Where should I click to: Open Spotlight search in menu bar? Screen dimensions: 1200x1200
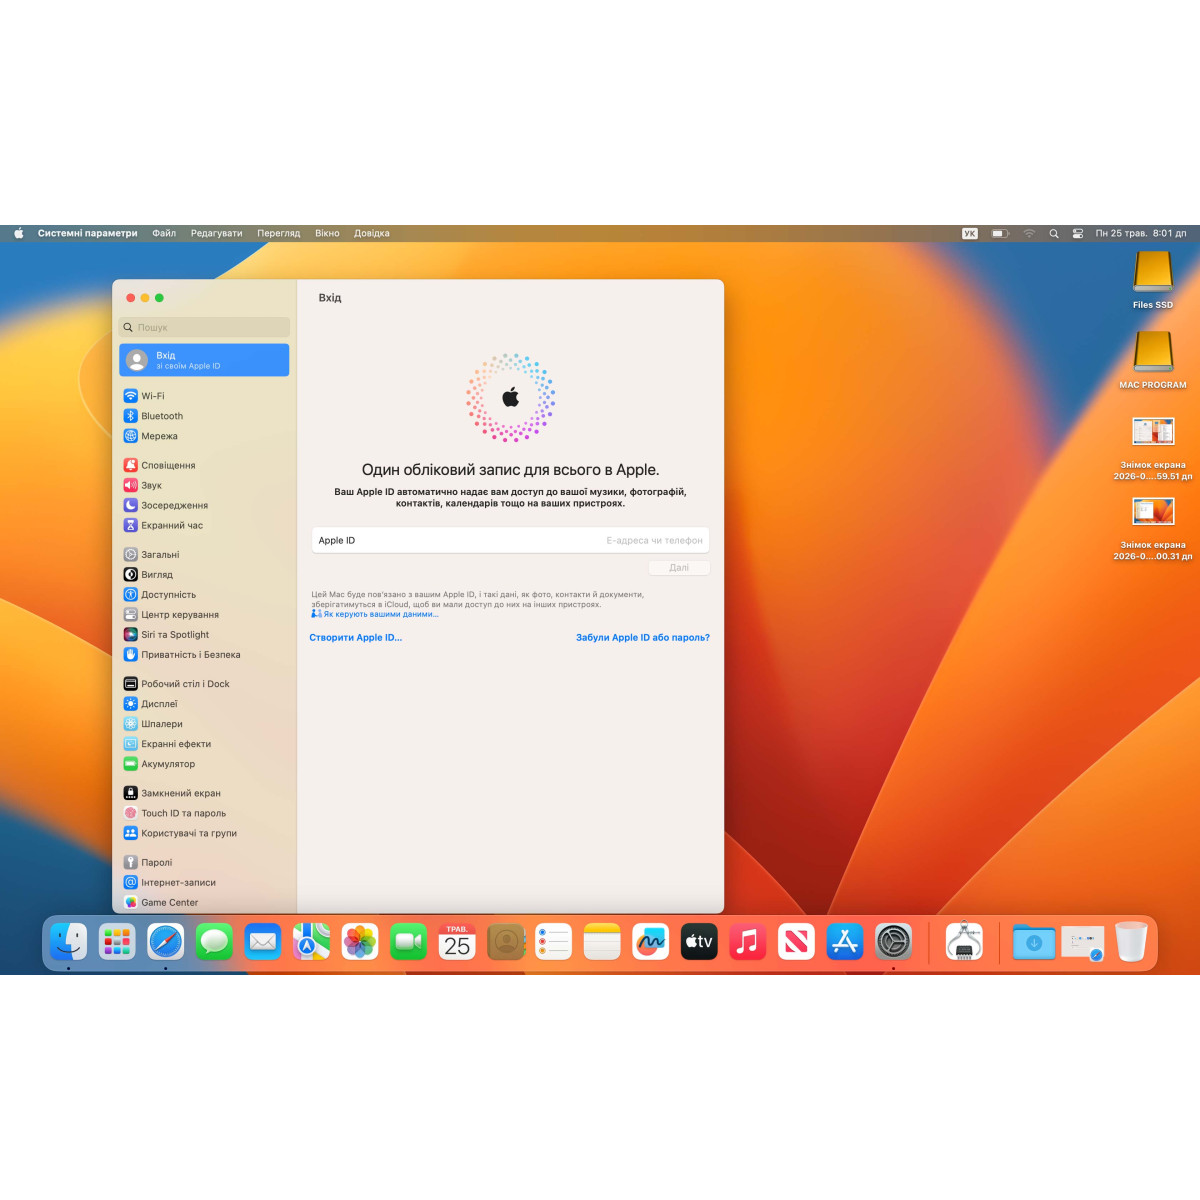(x=1054, y=233)
